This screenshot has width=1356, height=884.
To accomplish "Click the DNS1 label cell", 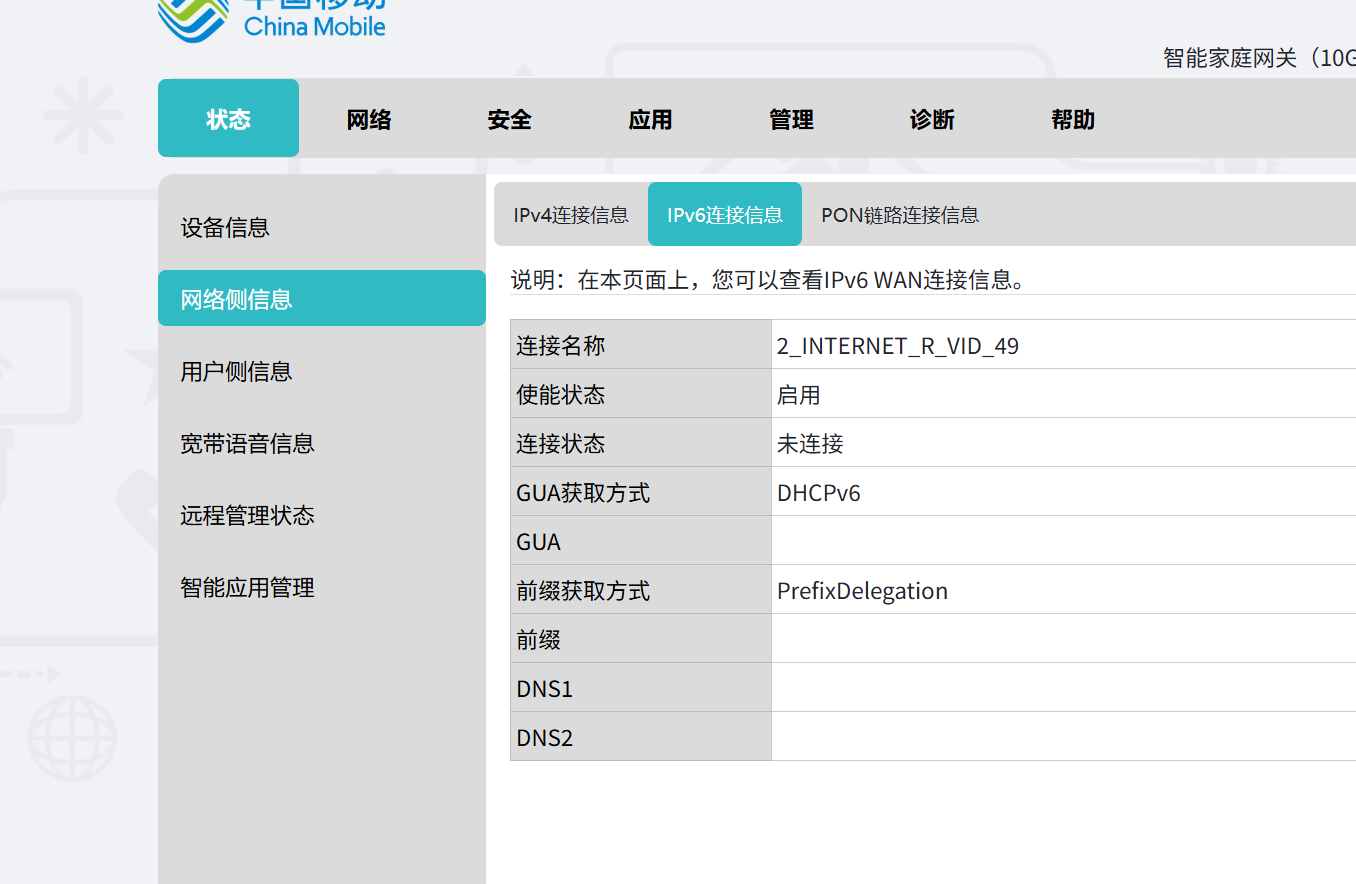I will 641,688.
